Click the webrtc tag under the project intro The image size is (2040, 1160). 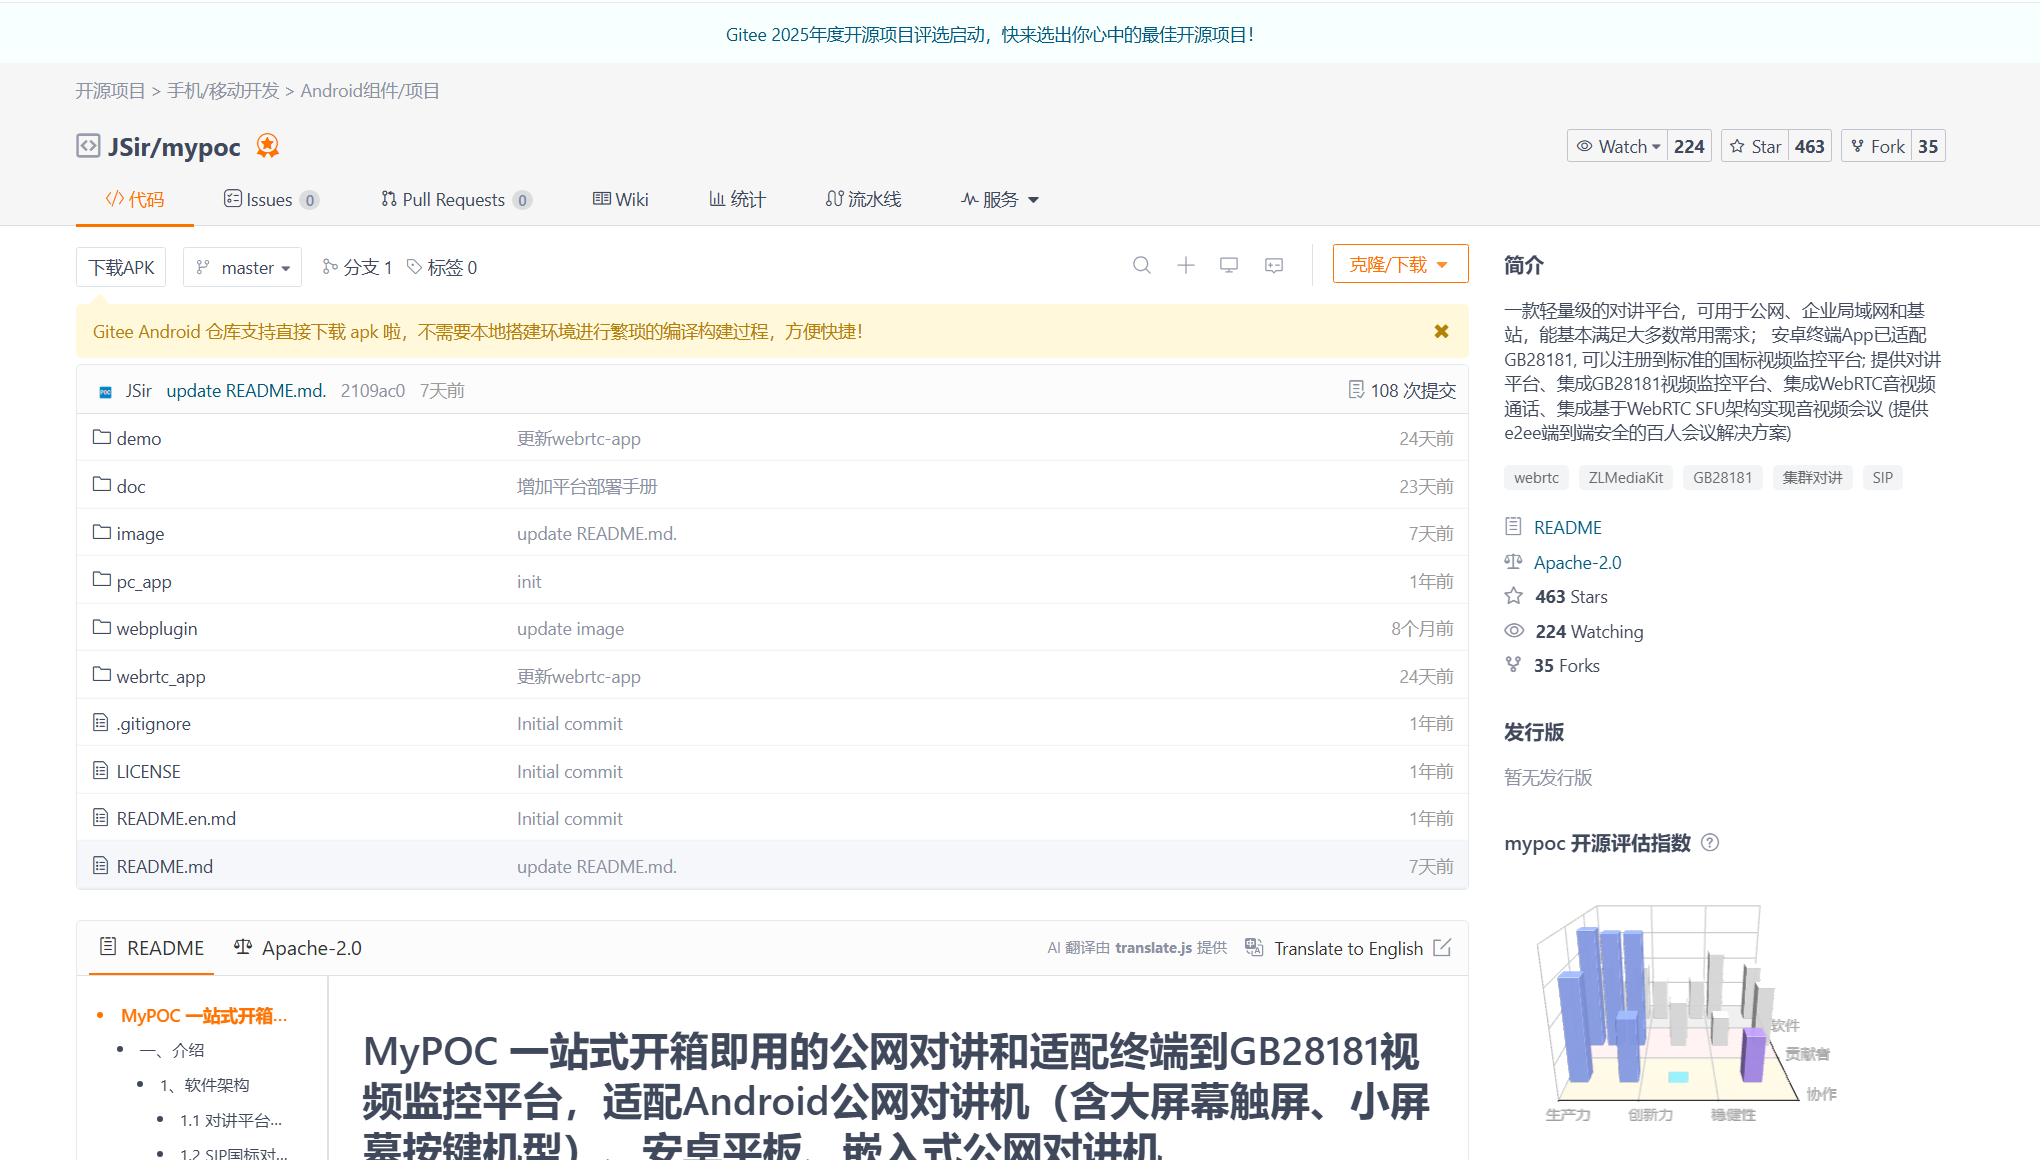click(x=1536, y=477)
